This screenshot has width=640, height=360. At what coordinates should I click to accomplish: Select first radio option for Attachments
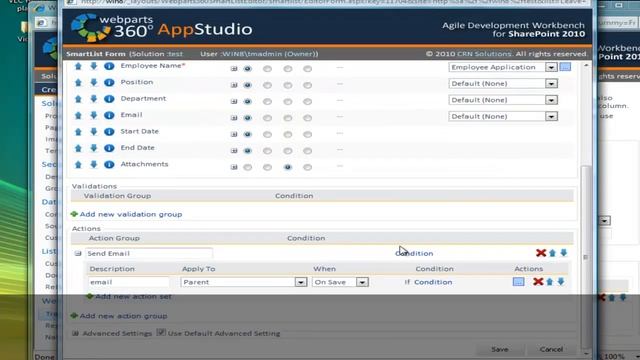click(247, 167)
